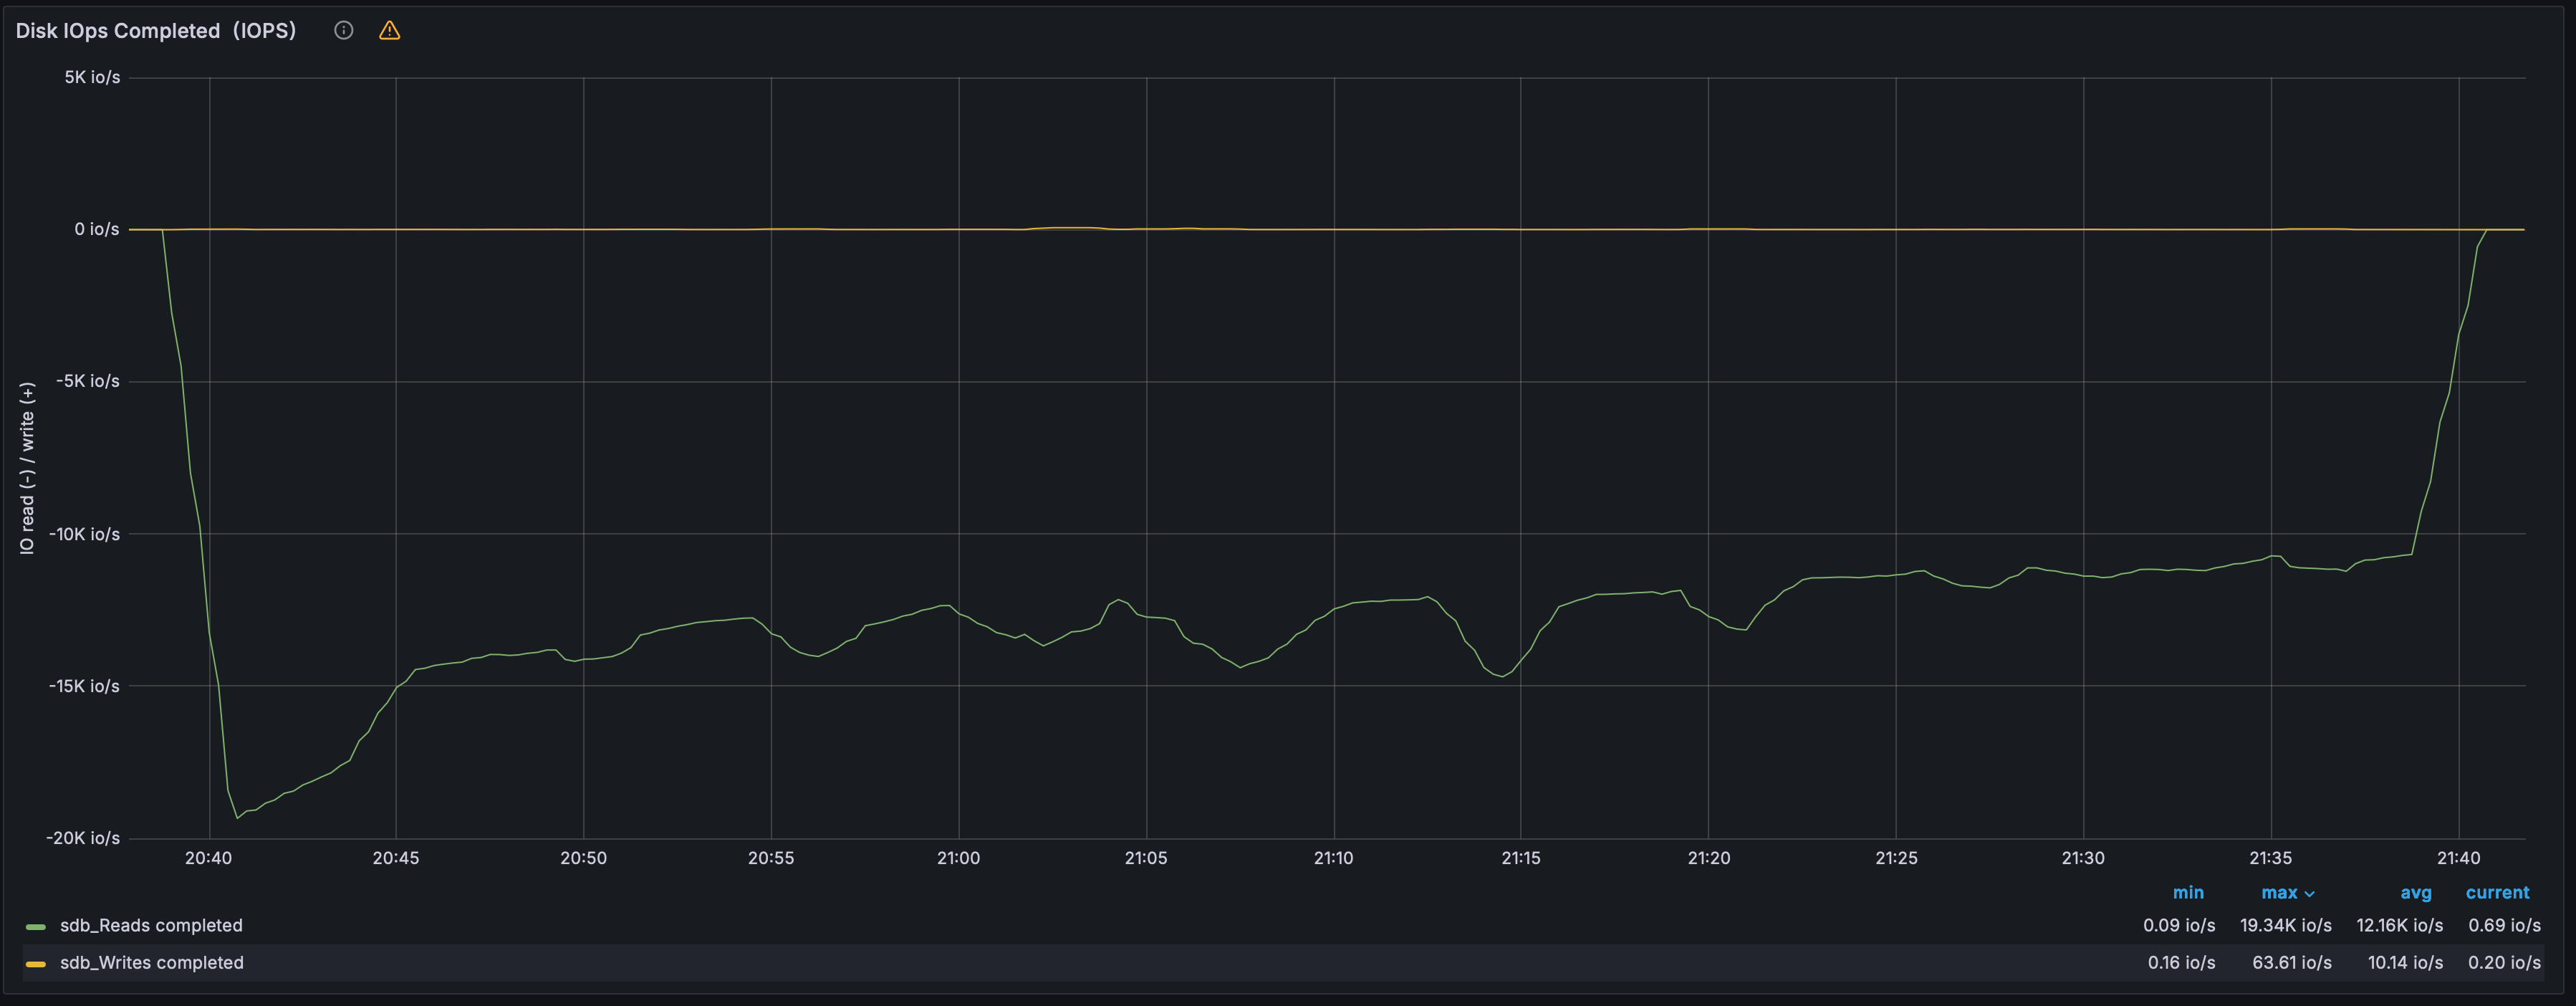The width and height of the screenshot is (2576, 1006).
Task: Click the 21:00 x-axis time label
Action: (958, 857)
